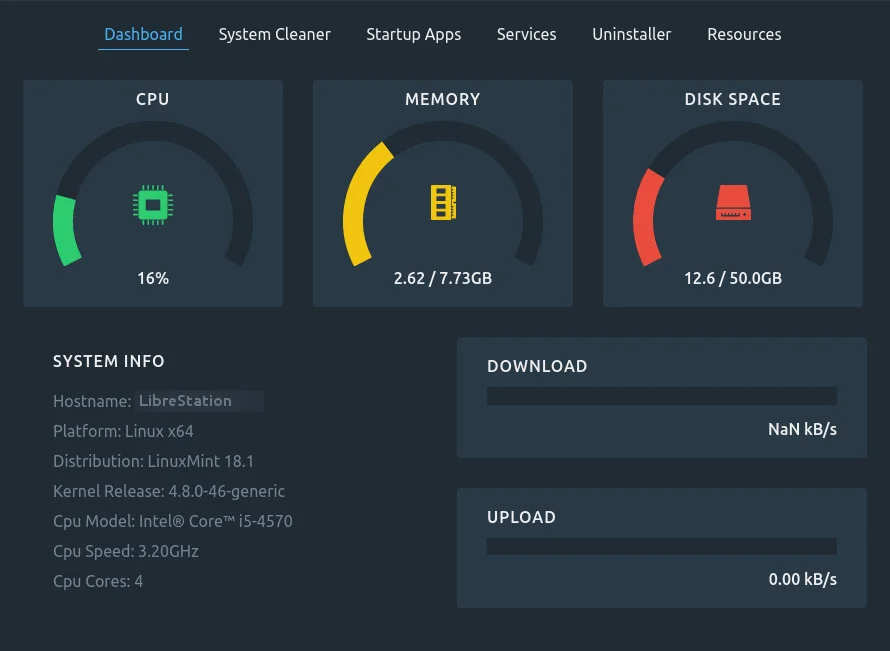890x651 pixels.
Task: Click the Kernel Release 4.8.0-46-generic line
Action: (169, 492)
